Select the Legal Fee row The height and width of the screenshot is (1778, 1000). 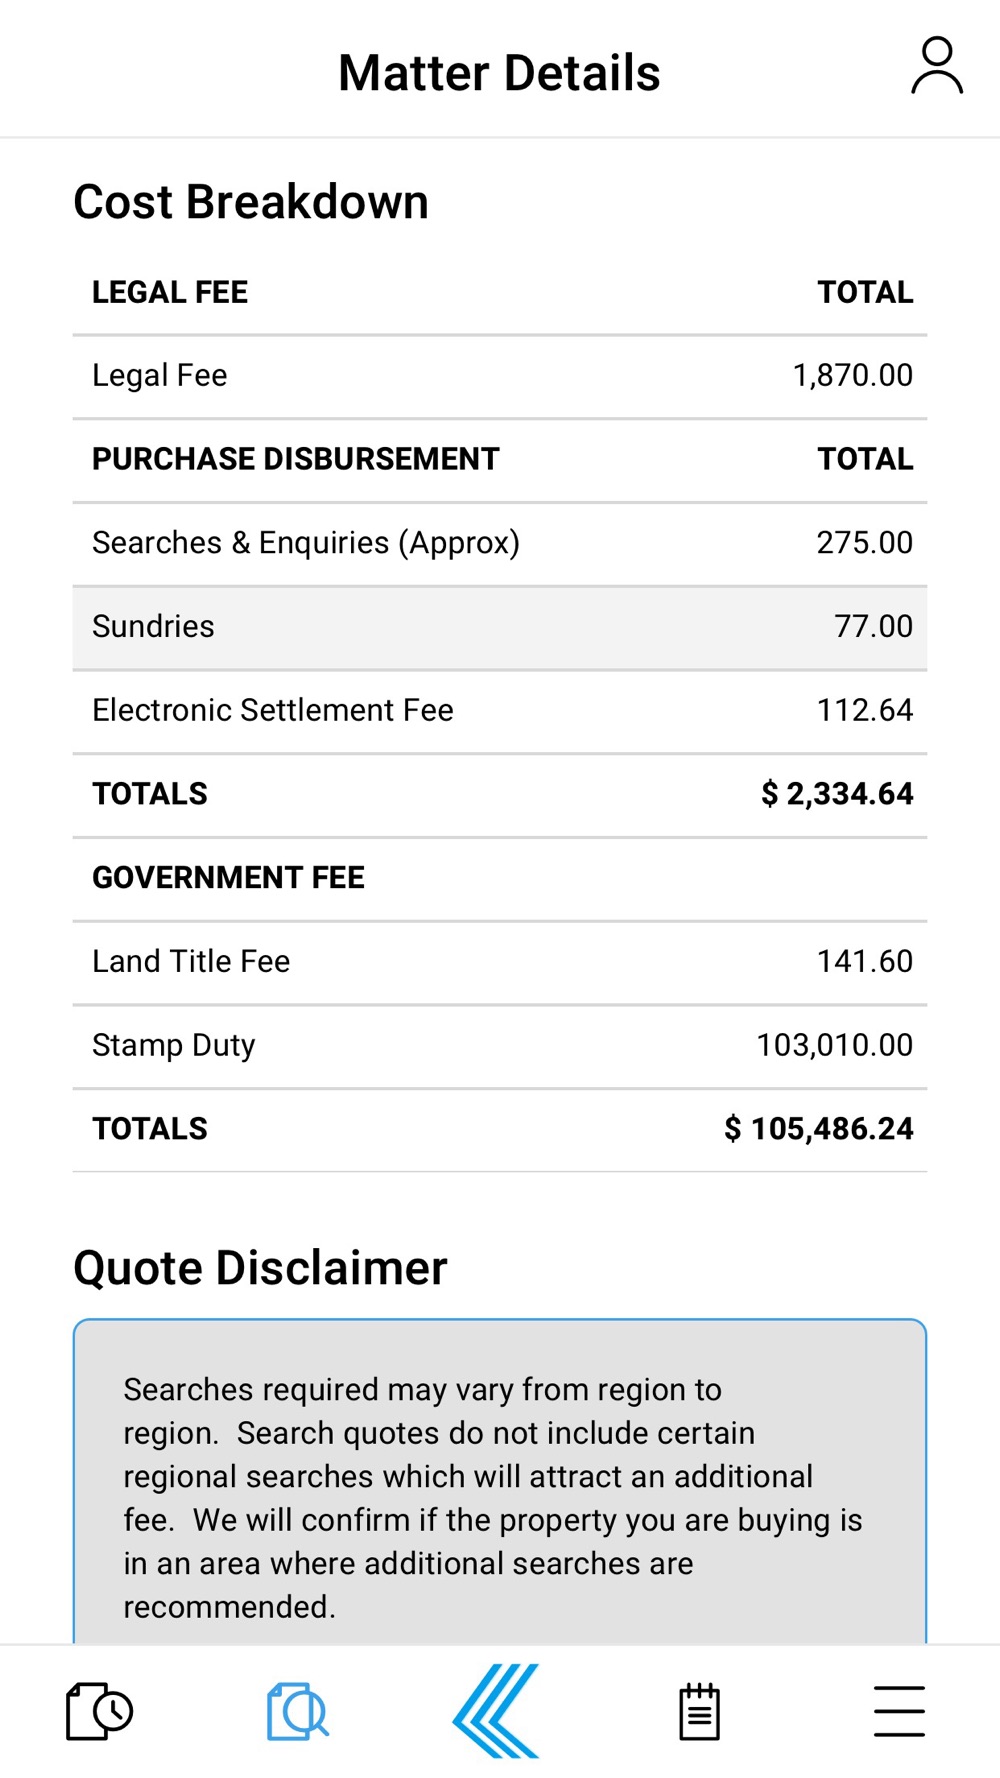point(500,377)
